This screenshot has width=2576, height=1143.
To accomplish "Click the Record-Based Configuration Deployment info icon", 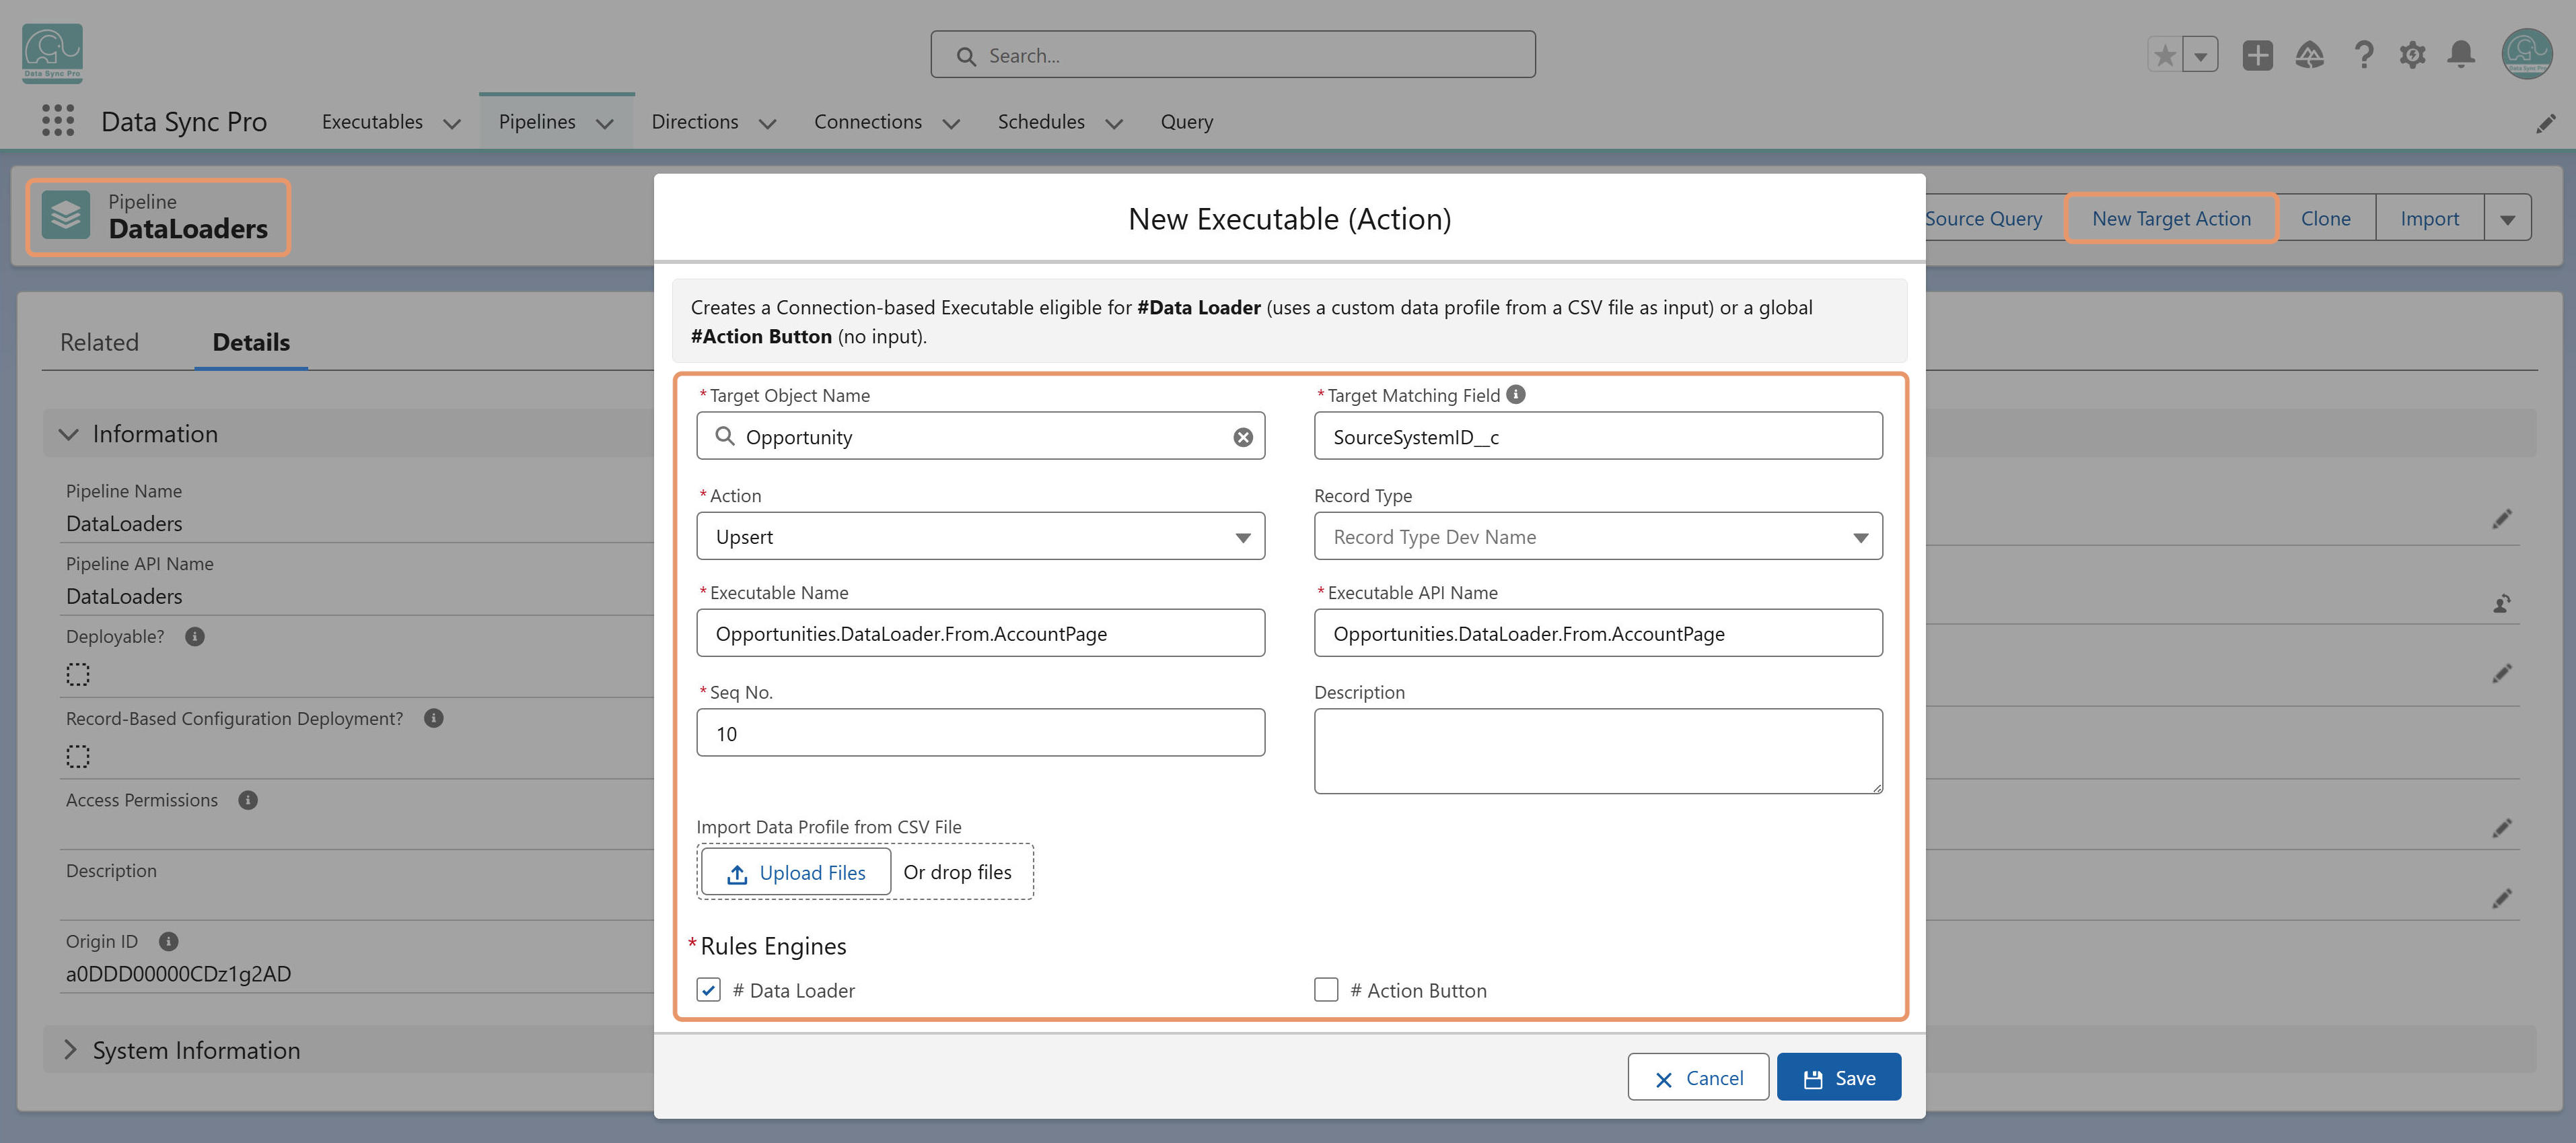I will [433, 718].
